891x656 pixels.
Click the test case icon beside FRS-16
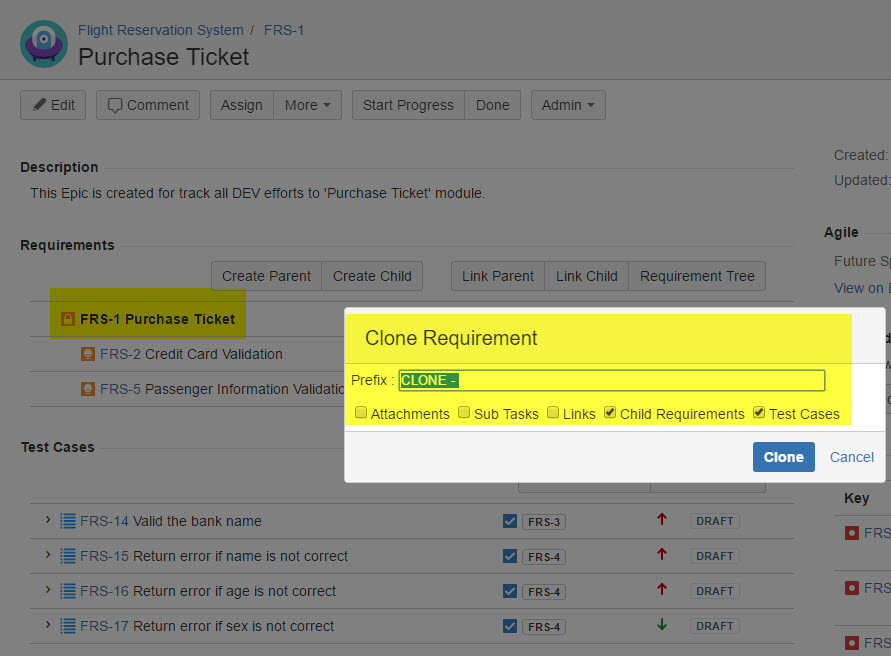[x=68, y=591]
